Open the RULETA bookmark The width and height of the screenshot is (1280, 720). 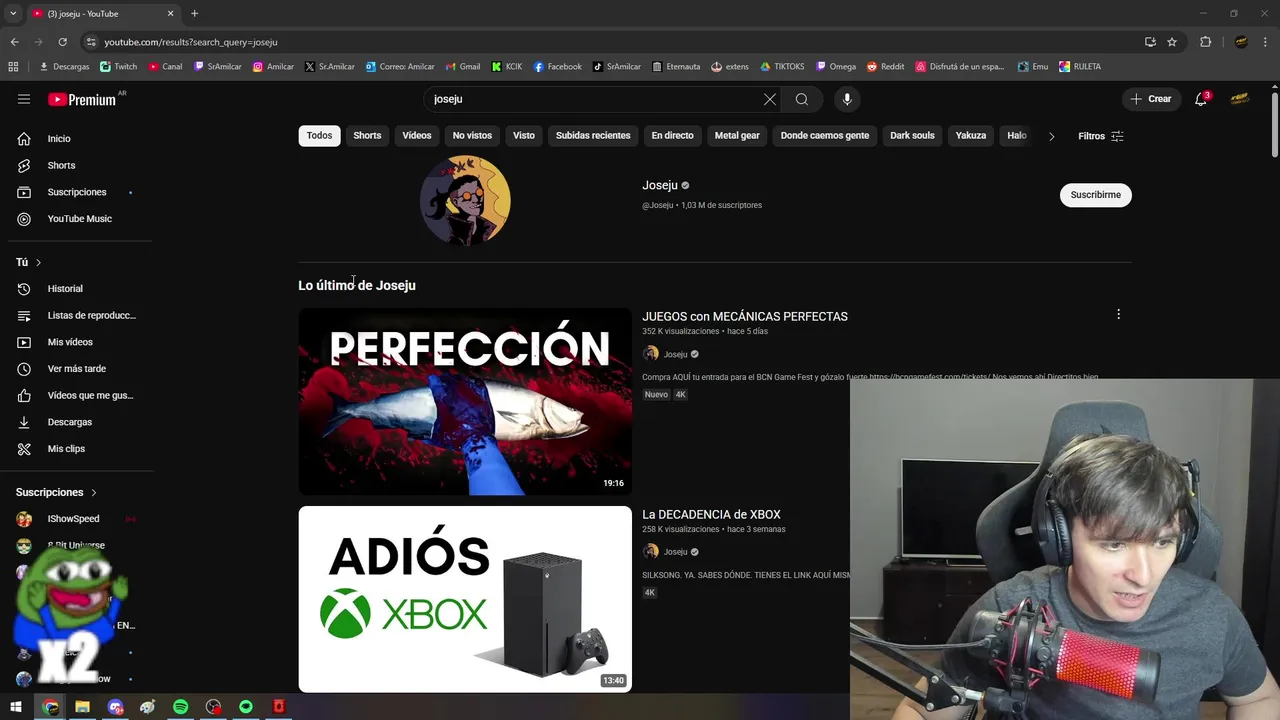1079,67
